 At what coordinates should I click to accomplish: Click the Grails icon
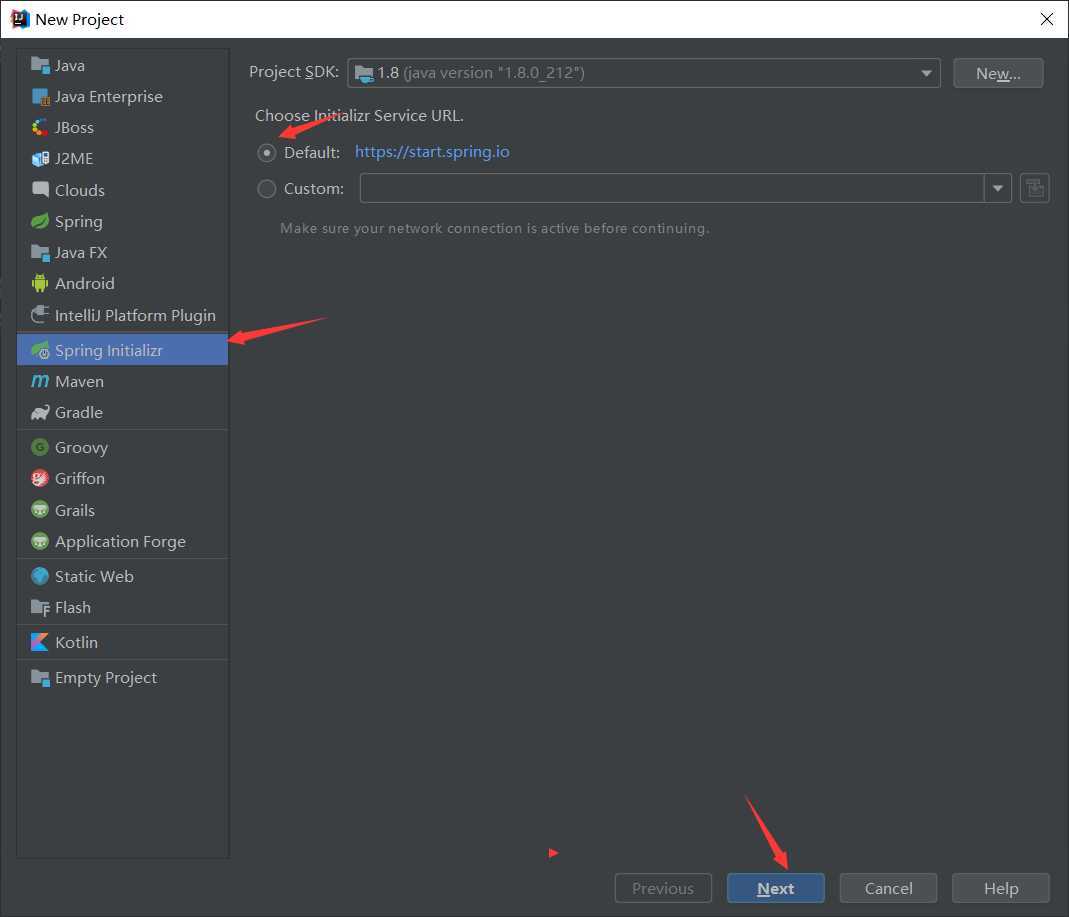40,510
